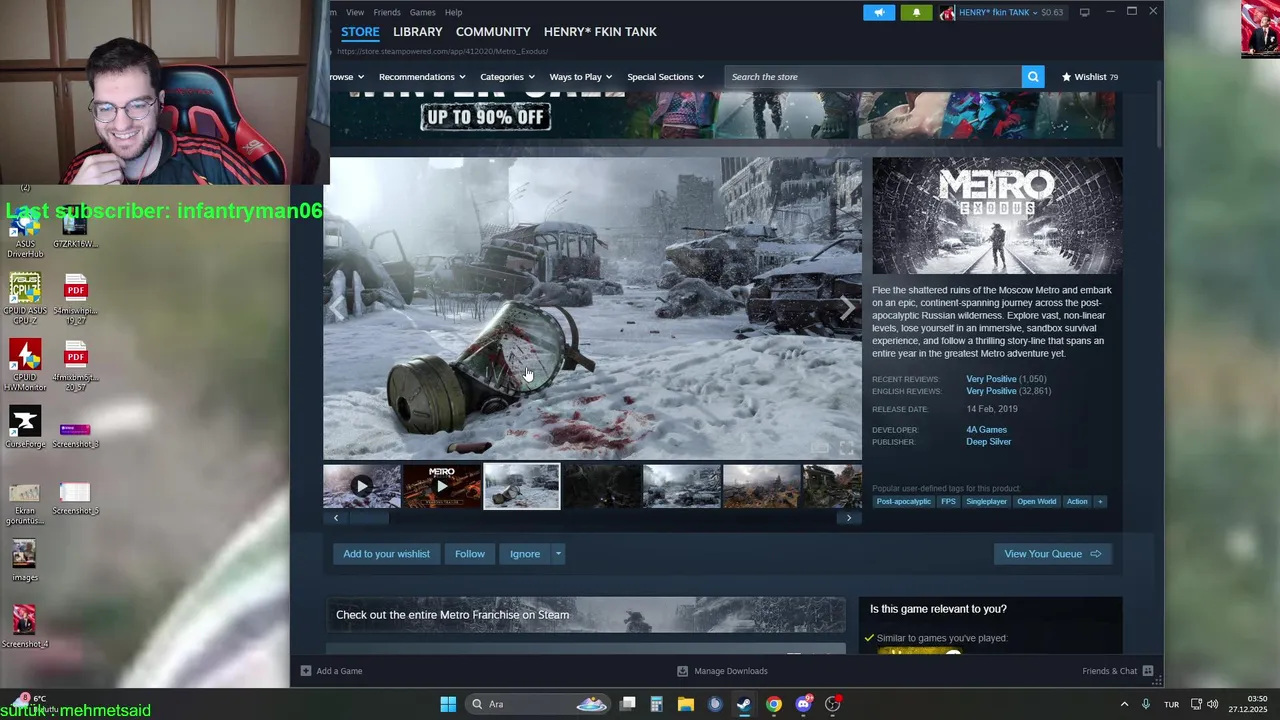Open Calculator from the taskbar
This screenshot has width=1280, height=720.
coord(656,704)
